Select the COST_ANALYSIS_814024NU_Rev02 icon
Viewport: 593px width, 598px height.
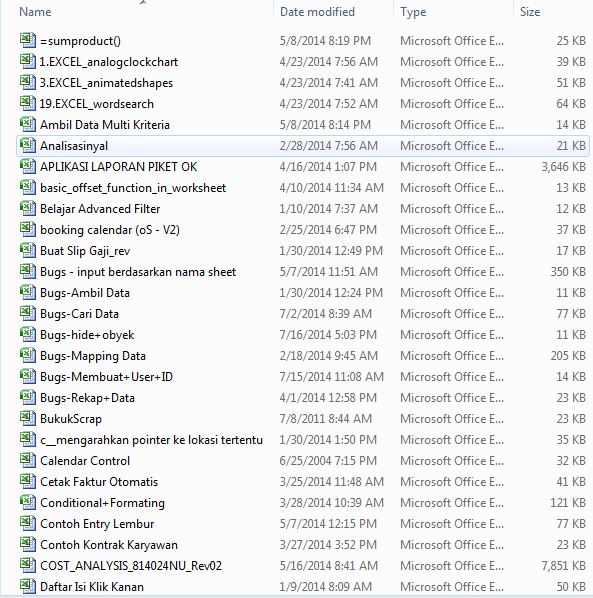coord(28,565)
